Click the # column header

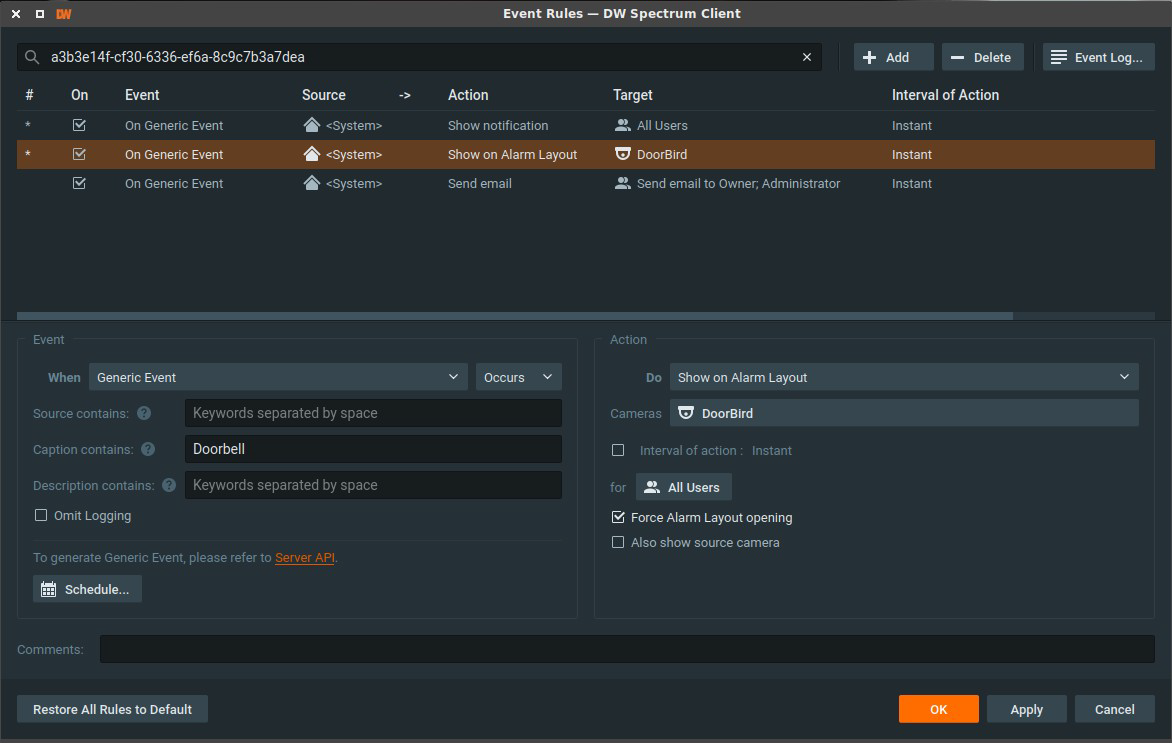29,95
